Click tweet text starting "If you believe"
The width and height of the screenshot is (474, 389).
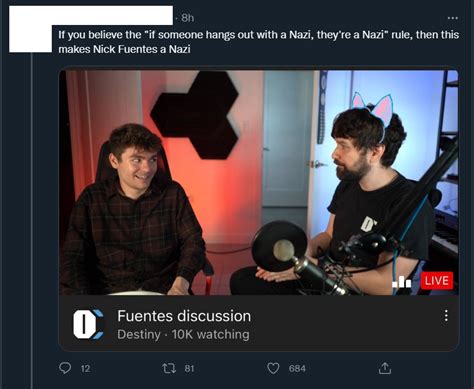click(x=259, y=42)
